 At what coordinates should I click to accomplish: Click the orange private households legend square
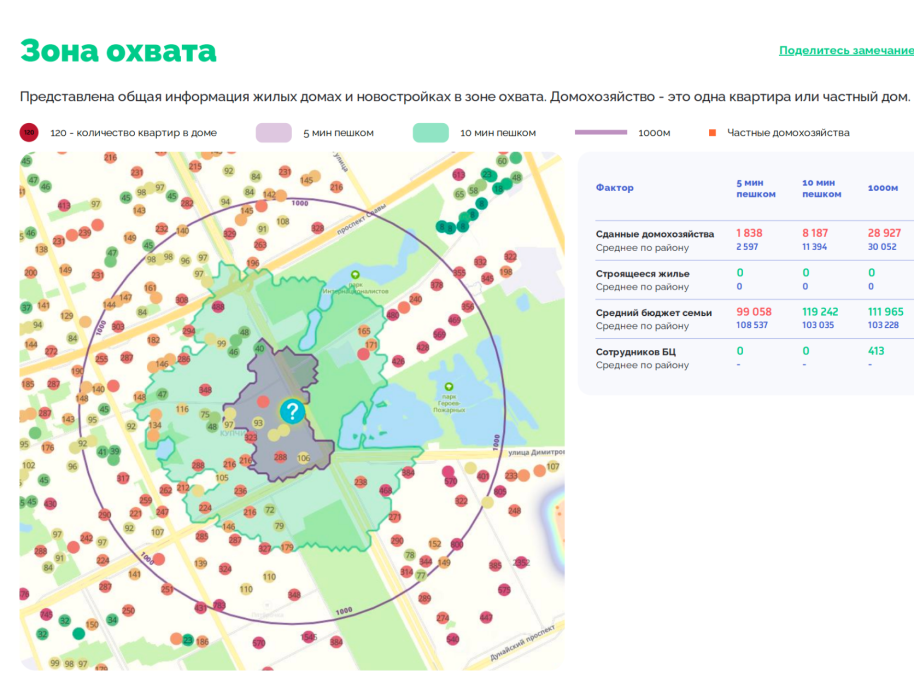coord(712,132)
